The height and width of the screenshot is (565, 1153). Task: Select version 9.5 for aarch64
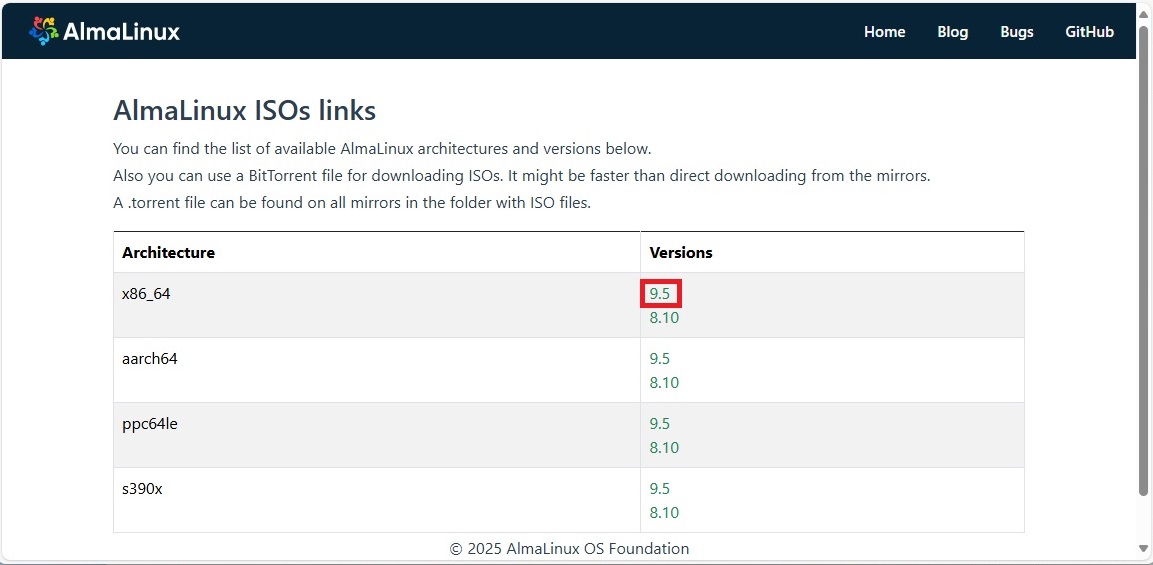[660, 359]
